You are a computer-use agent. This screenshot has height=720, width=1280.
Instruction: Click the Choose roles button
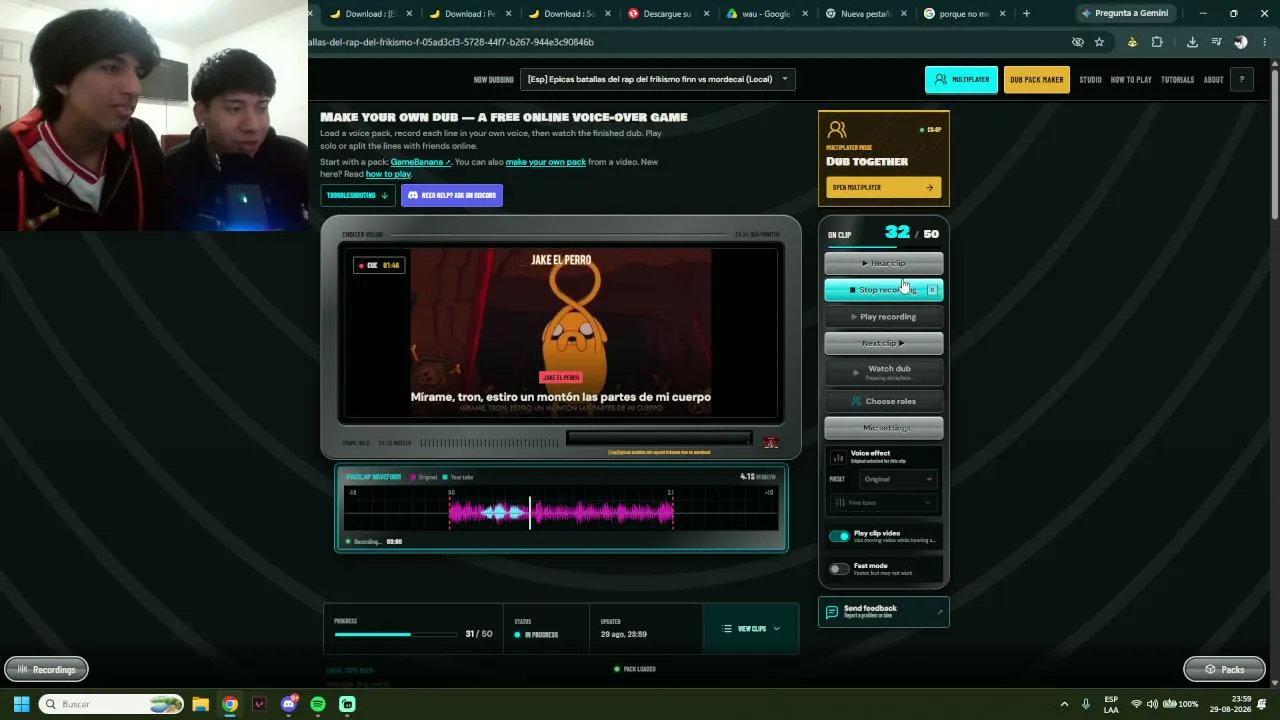[x=883, y=401]
